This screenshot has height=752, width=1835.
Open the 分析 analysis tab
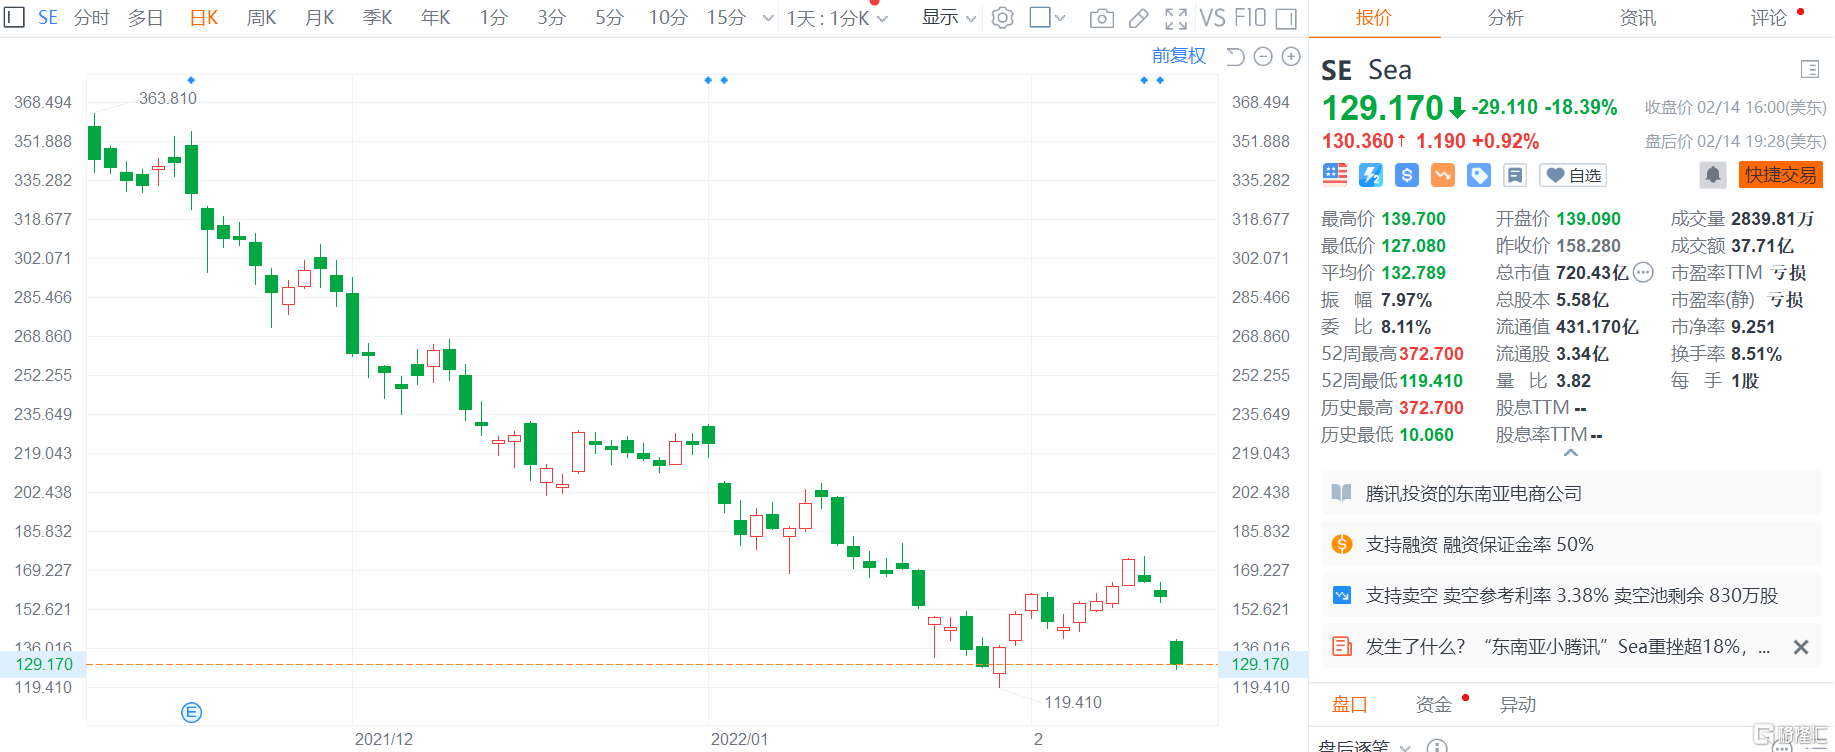(1505, 18)
